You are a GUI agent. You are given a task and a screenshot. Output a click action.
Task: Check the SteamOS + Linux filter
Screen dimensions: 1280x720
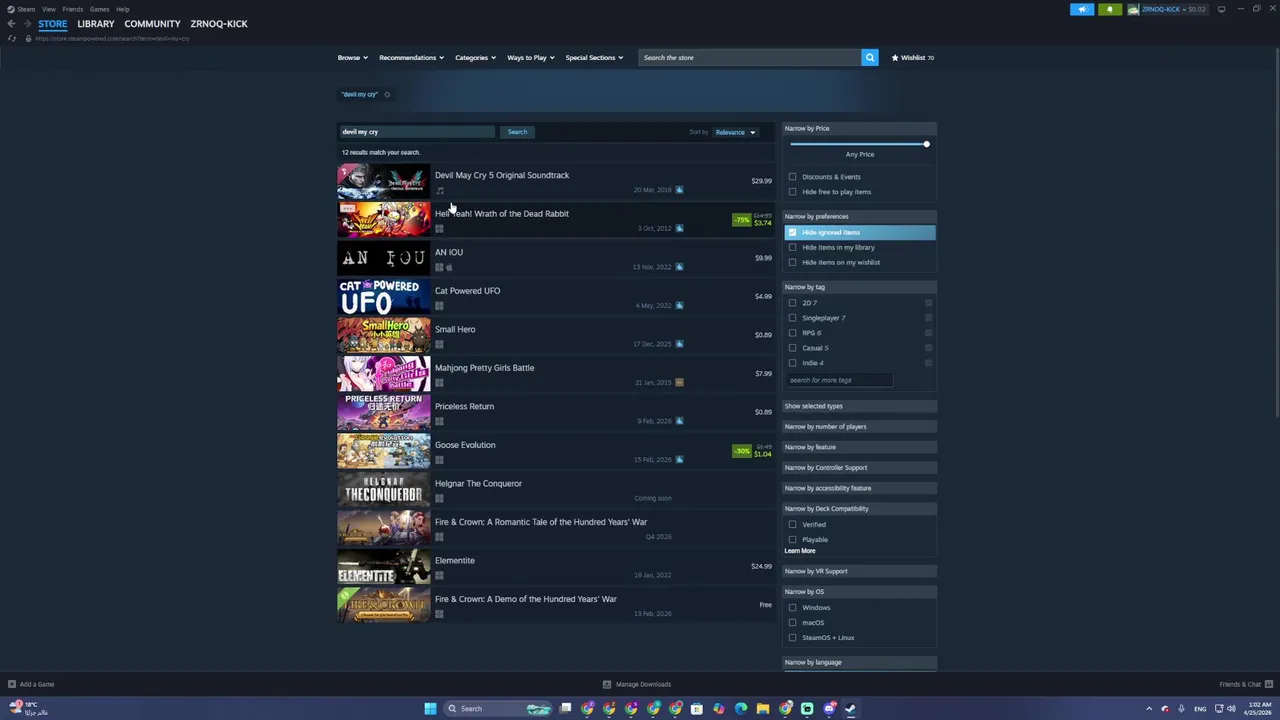point(793,638)
